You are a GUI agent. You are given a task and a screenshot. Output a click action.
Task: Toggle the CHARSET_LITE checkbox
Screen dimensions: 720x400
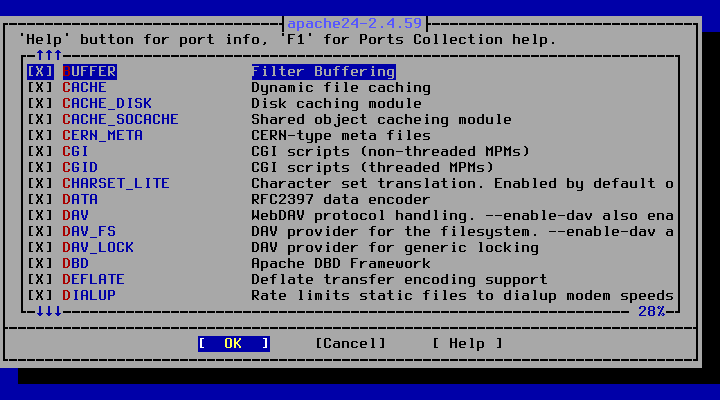coord(40,184)
